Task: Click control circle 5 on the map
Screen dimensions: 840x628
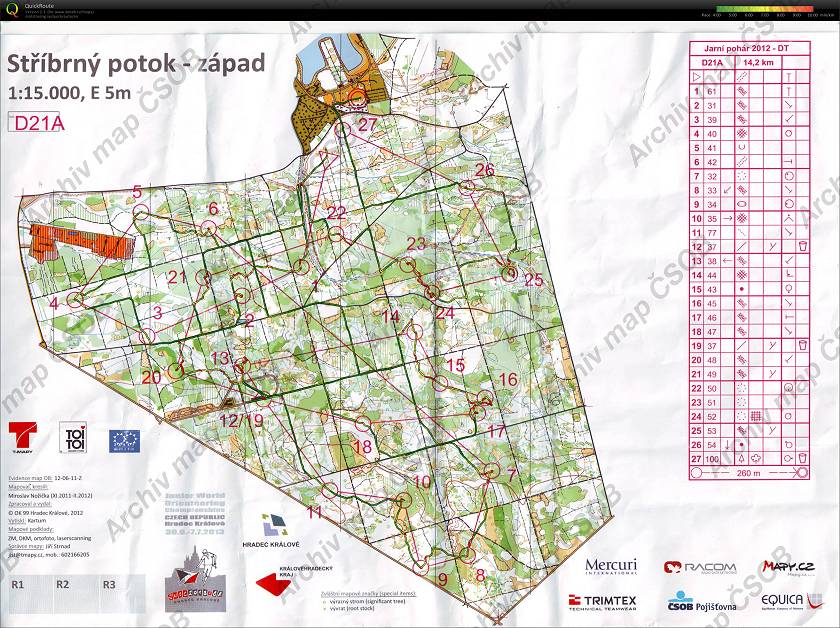Action: 140,211
